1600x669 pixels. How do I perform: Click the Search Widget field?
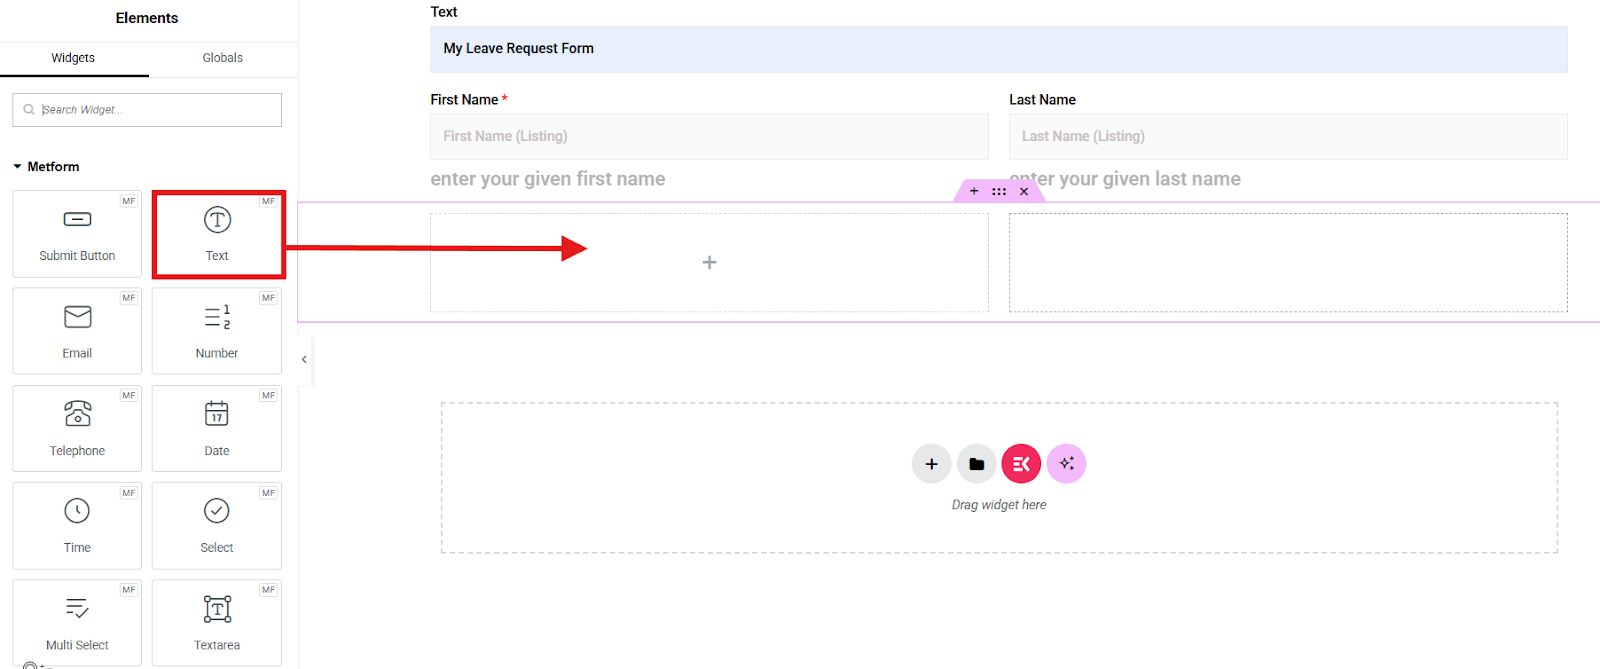pyautogui.click(x=147, y=110)
